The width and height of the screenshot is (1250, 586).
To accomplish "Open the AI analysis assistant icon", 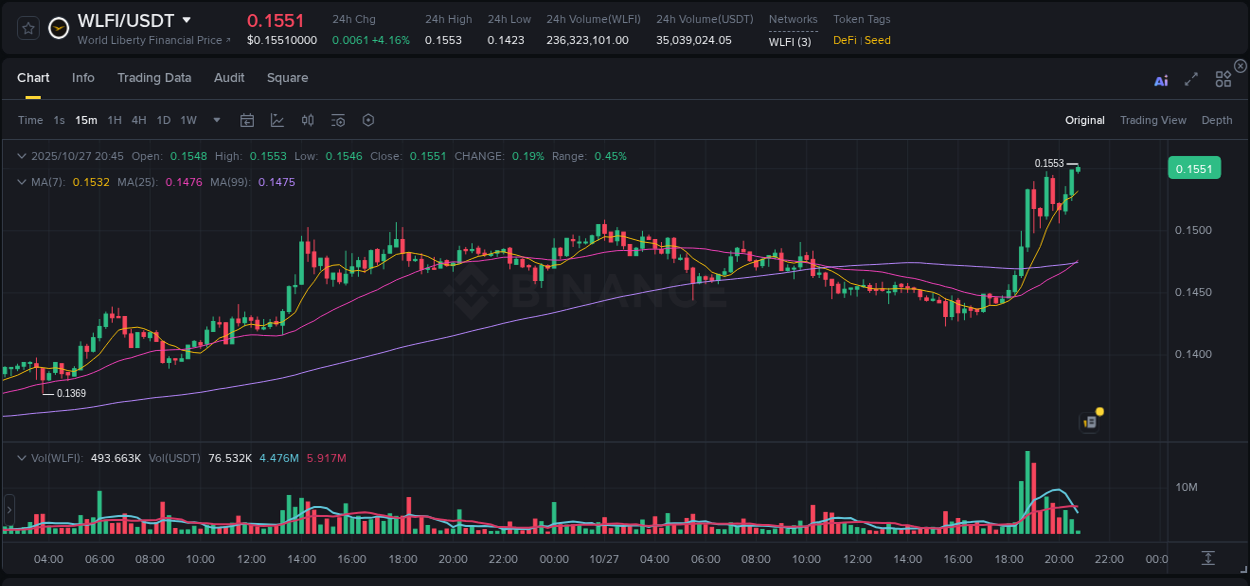I will coord(1161,79).
